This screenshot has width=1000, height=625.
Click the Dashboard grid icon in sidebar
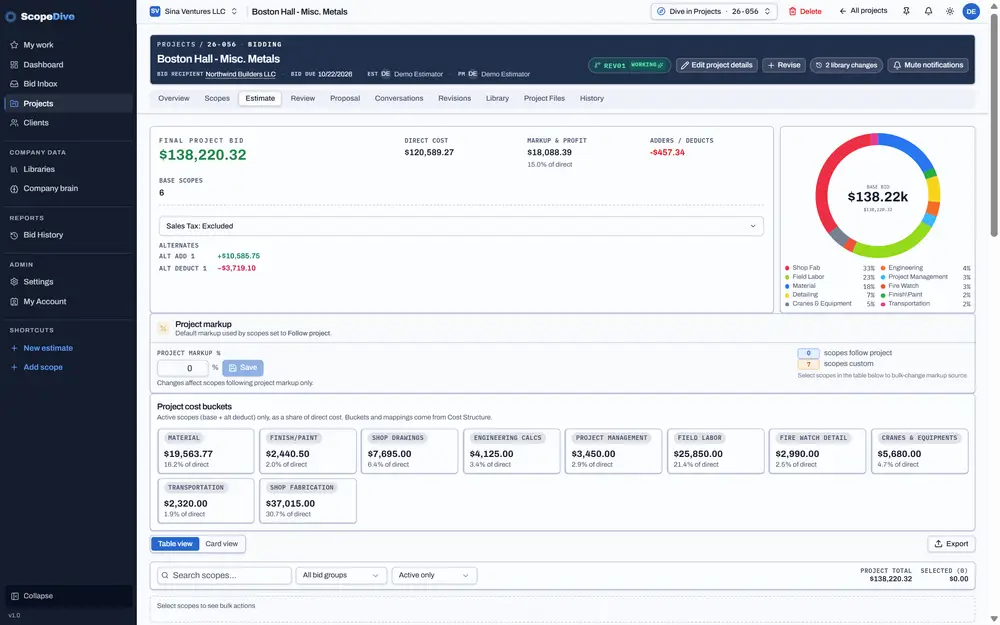[x=14, y=64]
